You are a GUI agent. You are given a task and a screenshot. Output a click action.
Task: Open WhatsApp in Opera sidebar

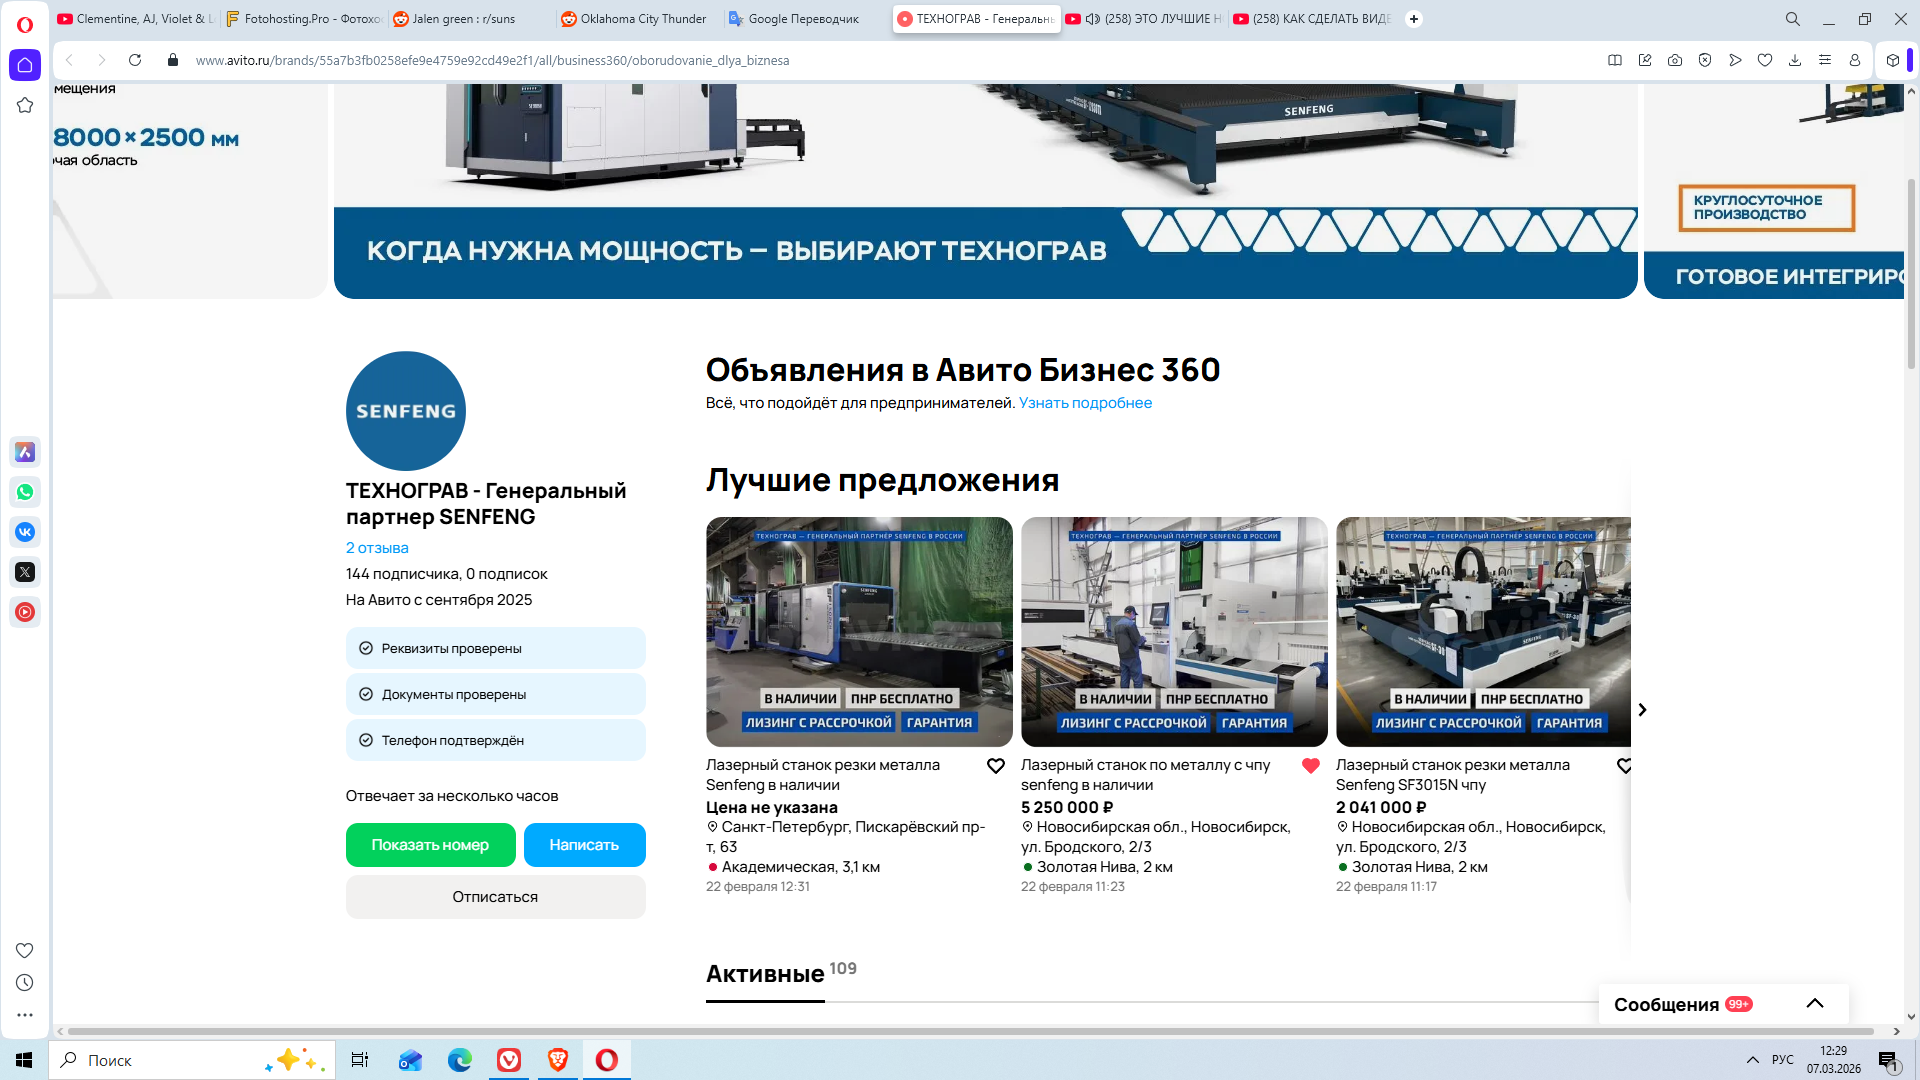25,492
